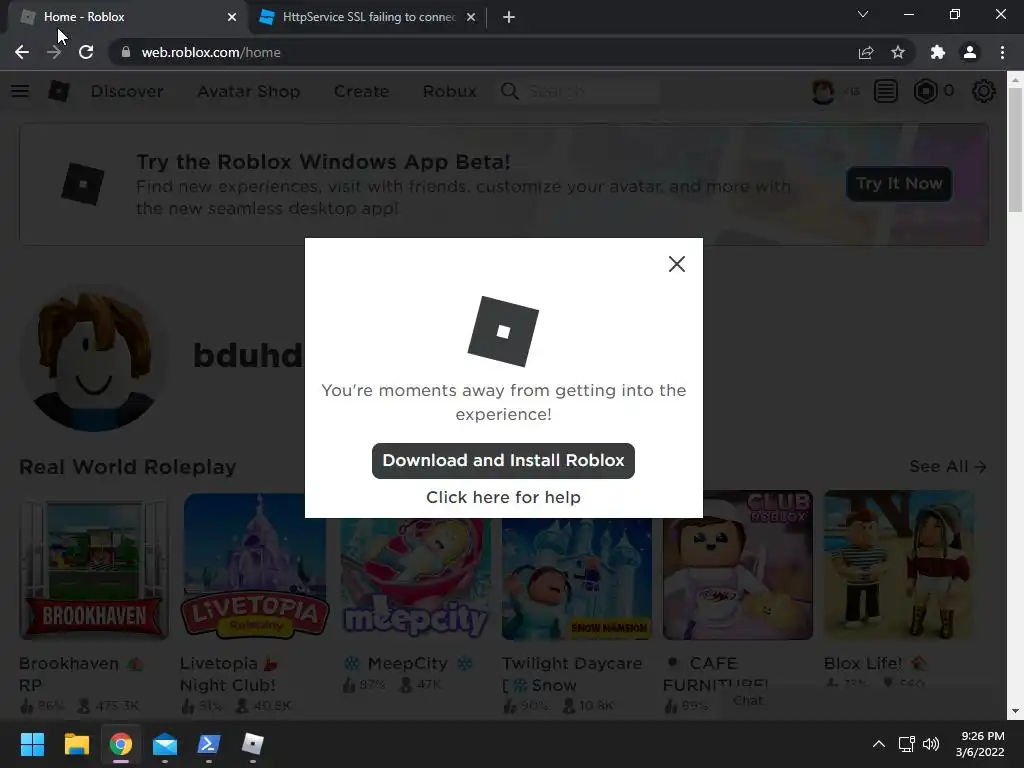The image size is (1024, 768).
Task: Share this page icon in address bar
Action: tap(866, 52)
